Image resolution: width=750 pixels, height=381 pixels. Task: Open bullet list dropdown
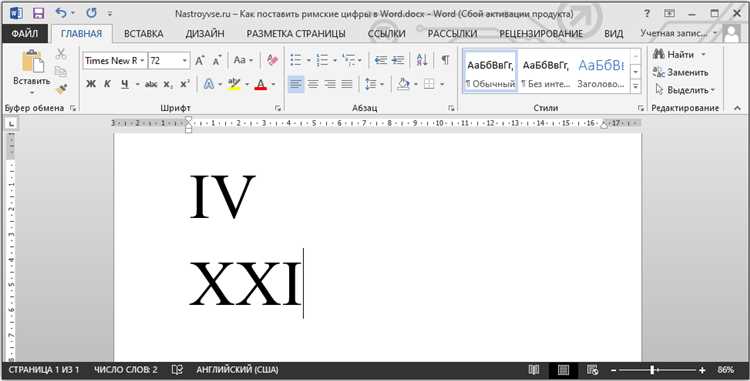(x=309, y=61)
